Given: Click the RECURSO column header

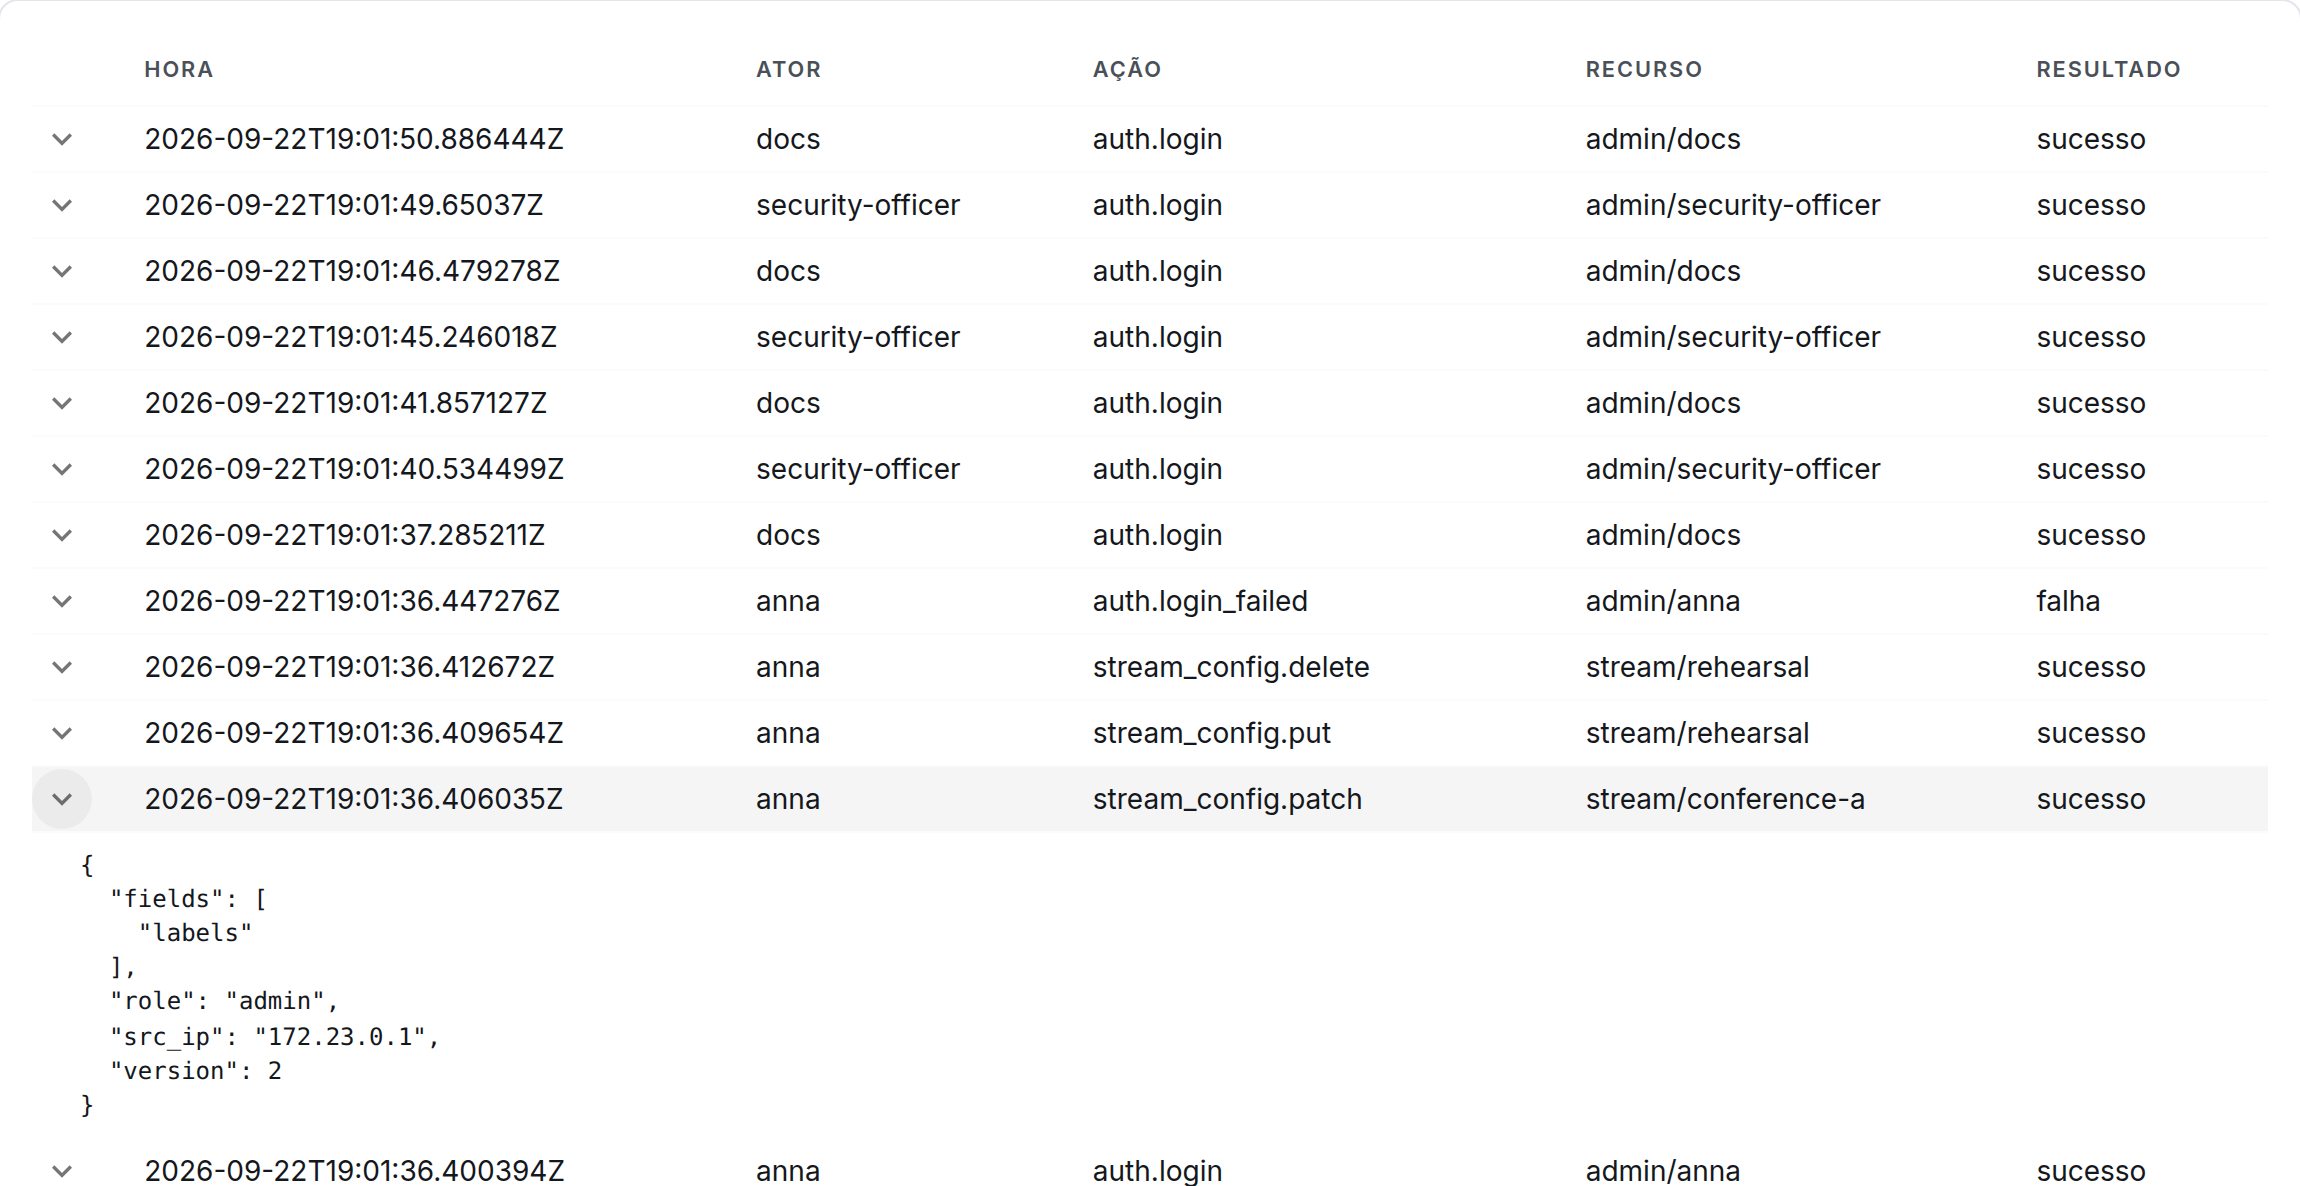Looking at the screenshot, I should coord(1644,69).
